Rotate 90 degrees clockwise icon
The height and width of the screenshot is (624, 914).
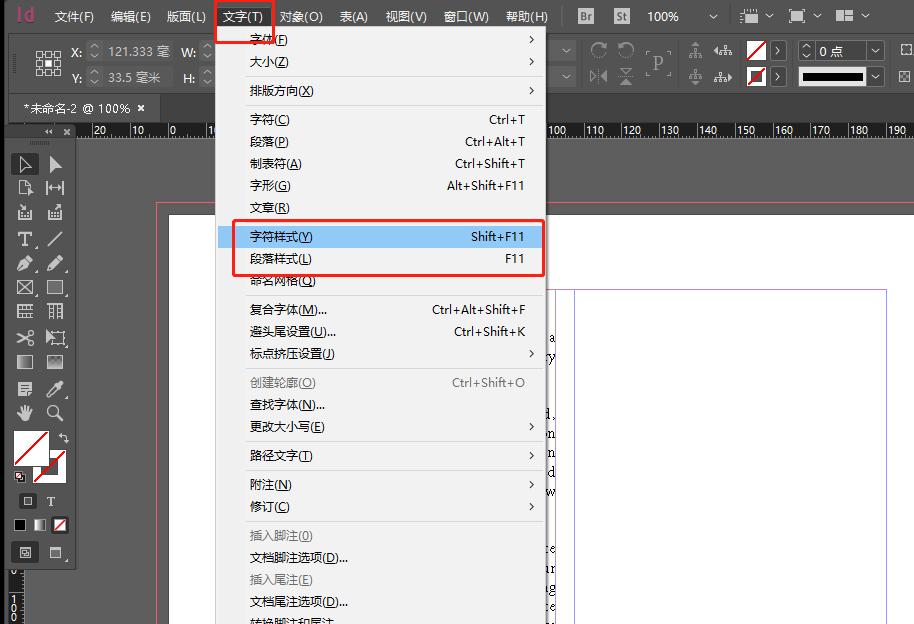tap(599, 50)
